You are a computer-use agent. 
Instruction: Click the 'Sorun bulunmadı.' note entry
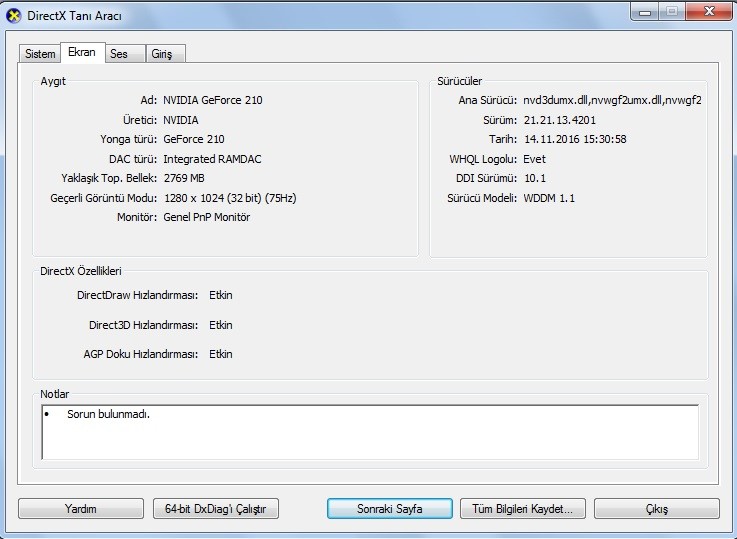click(x=108, y=414)
